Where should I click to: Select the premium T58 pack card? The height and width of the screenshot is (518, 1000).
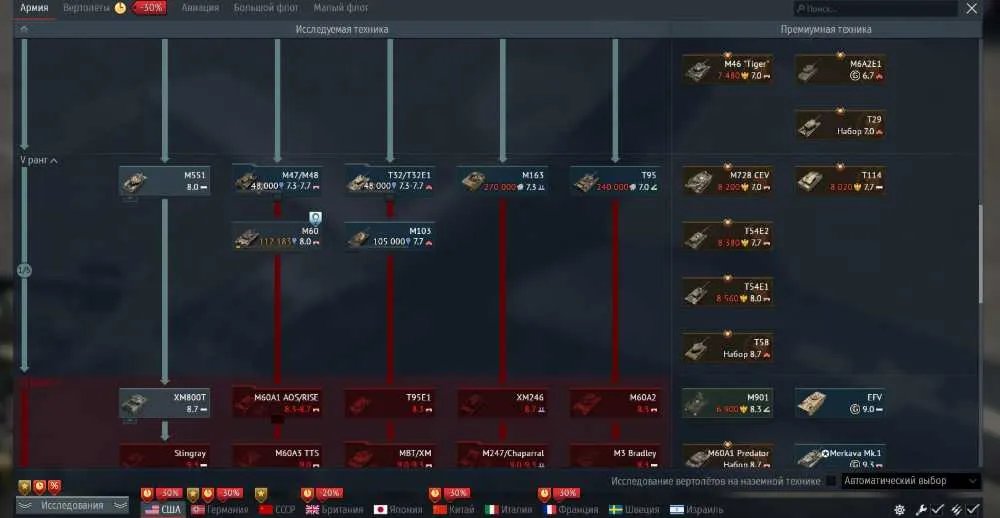[728, 348]
